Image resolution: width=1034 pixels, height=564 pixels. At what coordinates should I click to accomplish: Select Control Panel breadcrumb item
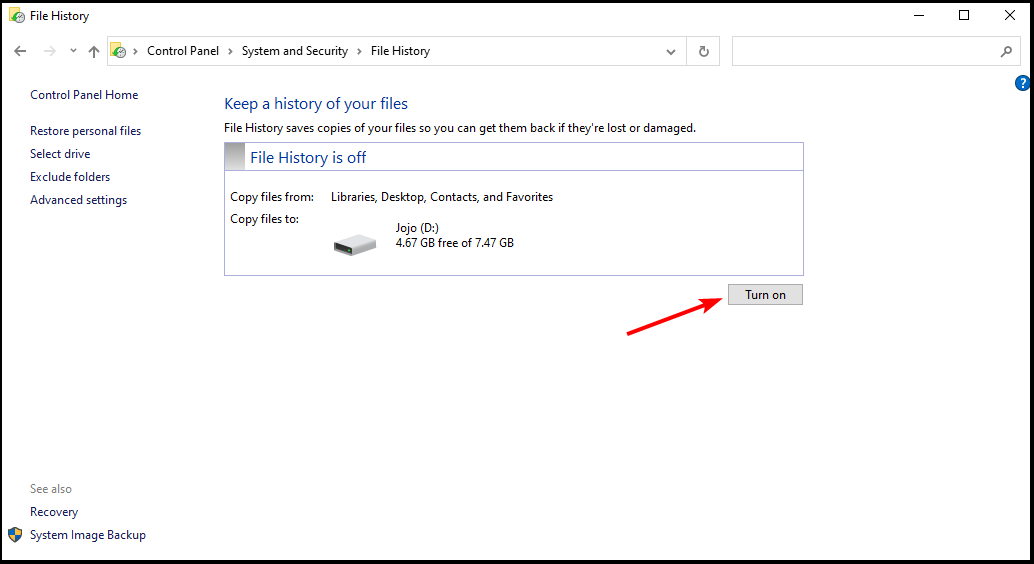tap(183, 51)
